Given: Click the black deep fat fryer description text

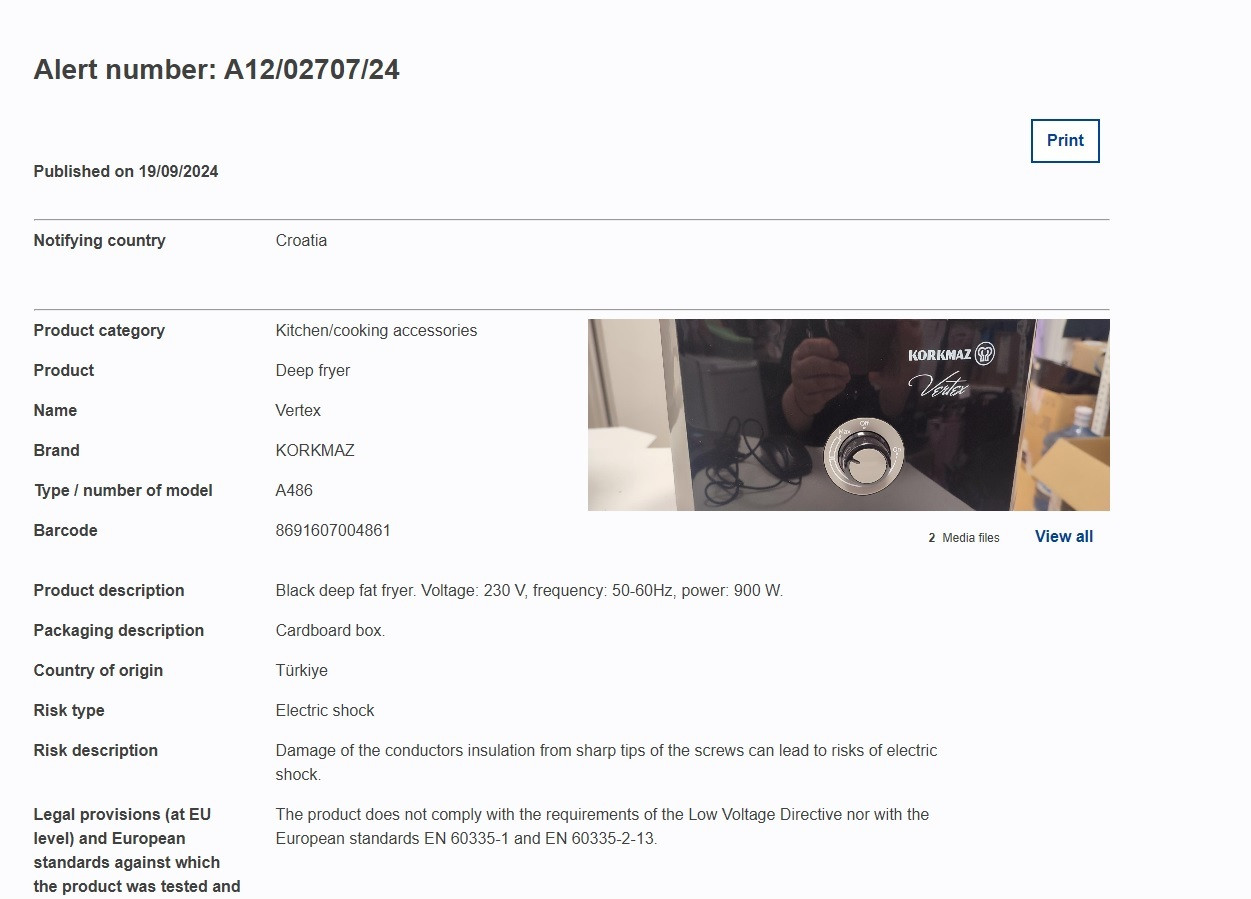Looking at the screenshot, I should [529, 591].
